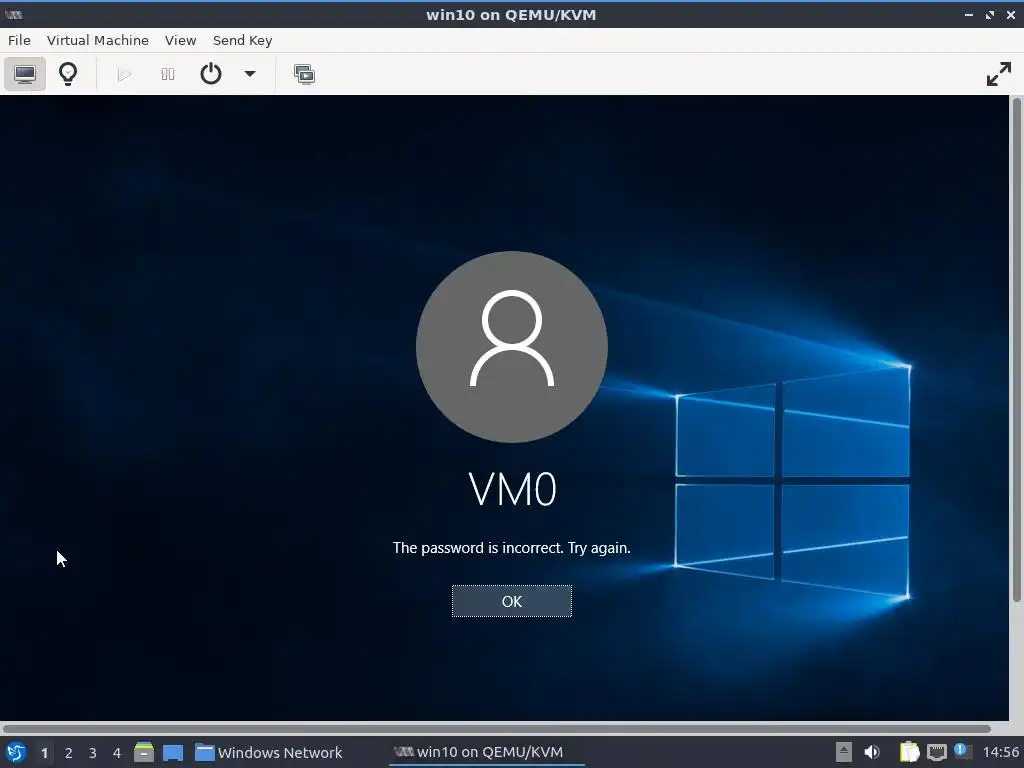Minimize the win10 QEMU/KVM window
This screenshot has width=1024, height=768.
click(x=969, y=14)
